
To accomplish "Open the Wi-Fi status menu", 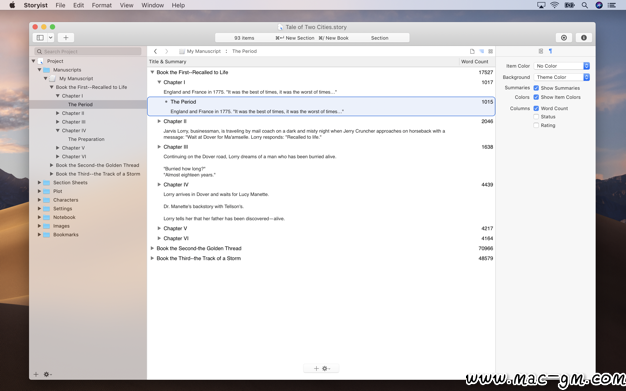I will click(x=555, y=5).
